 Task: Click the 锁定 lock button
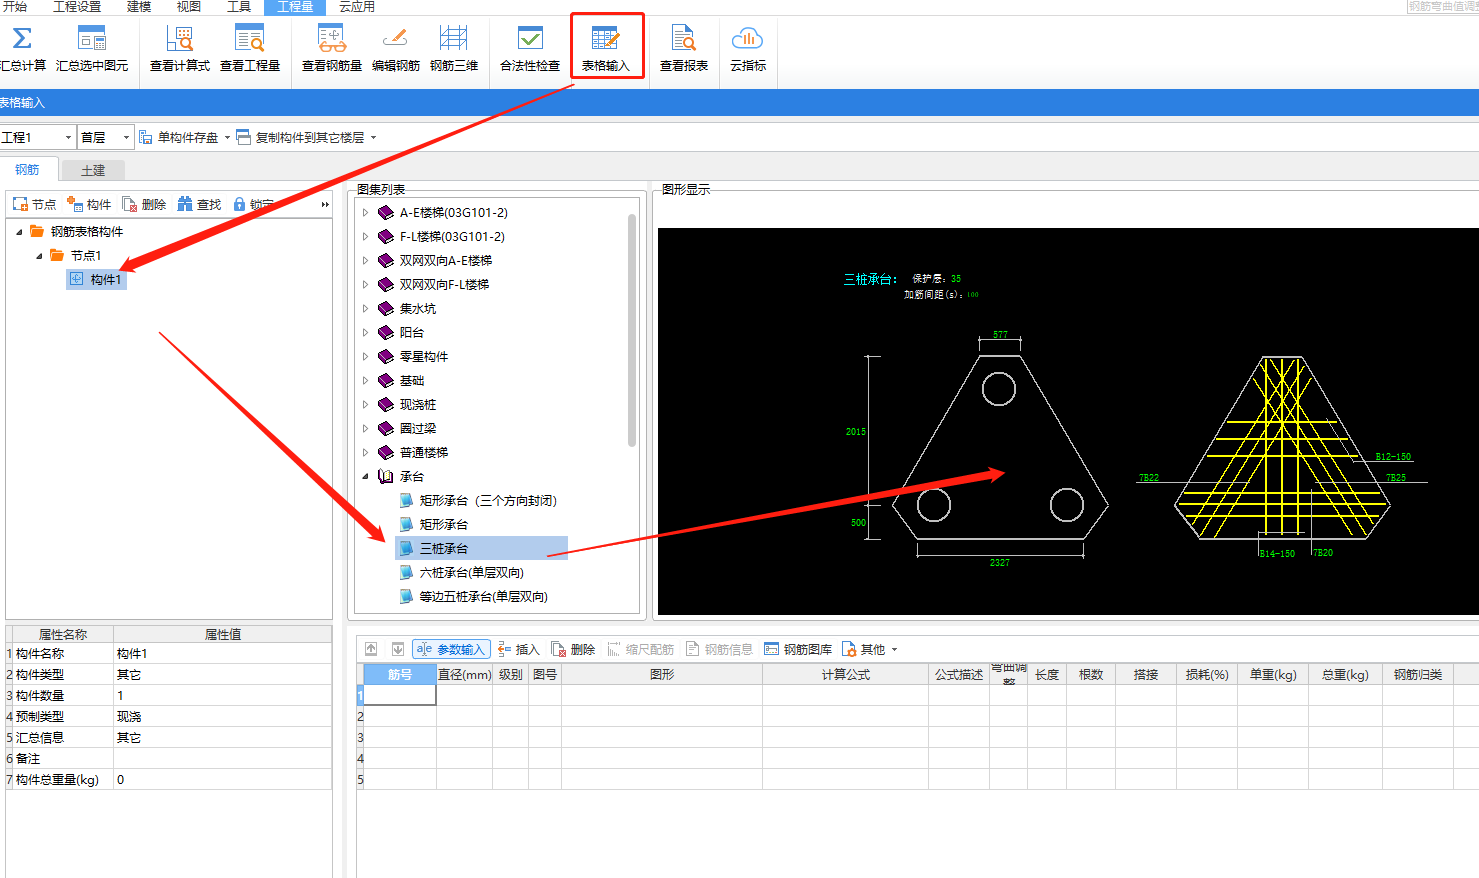coord(253,204)
